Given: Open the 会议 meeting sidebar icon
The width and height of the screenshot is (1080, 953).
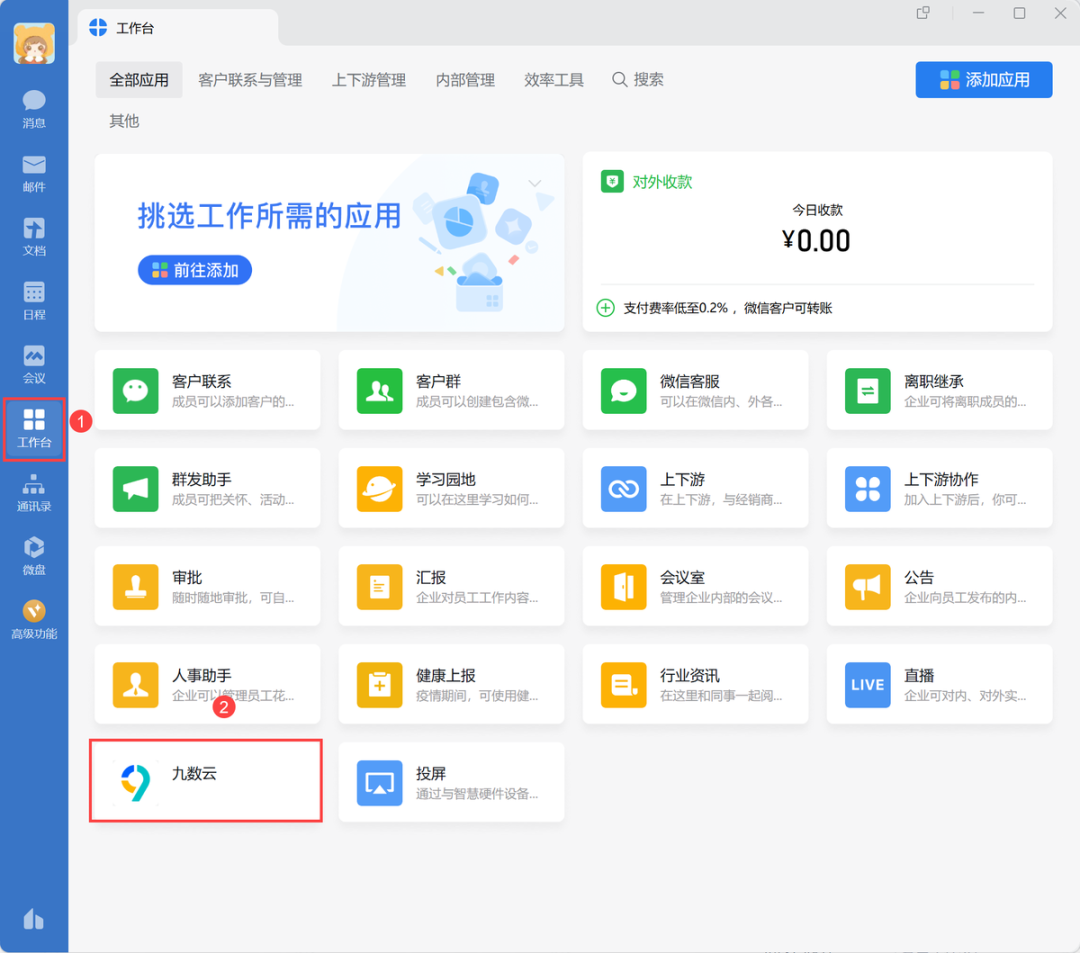Looking at the screenshot, I should (34, 364).
